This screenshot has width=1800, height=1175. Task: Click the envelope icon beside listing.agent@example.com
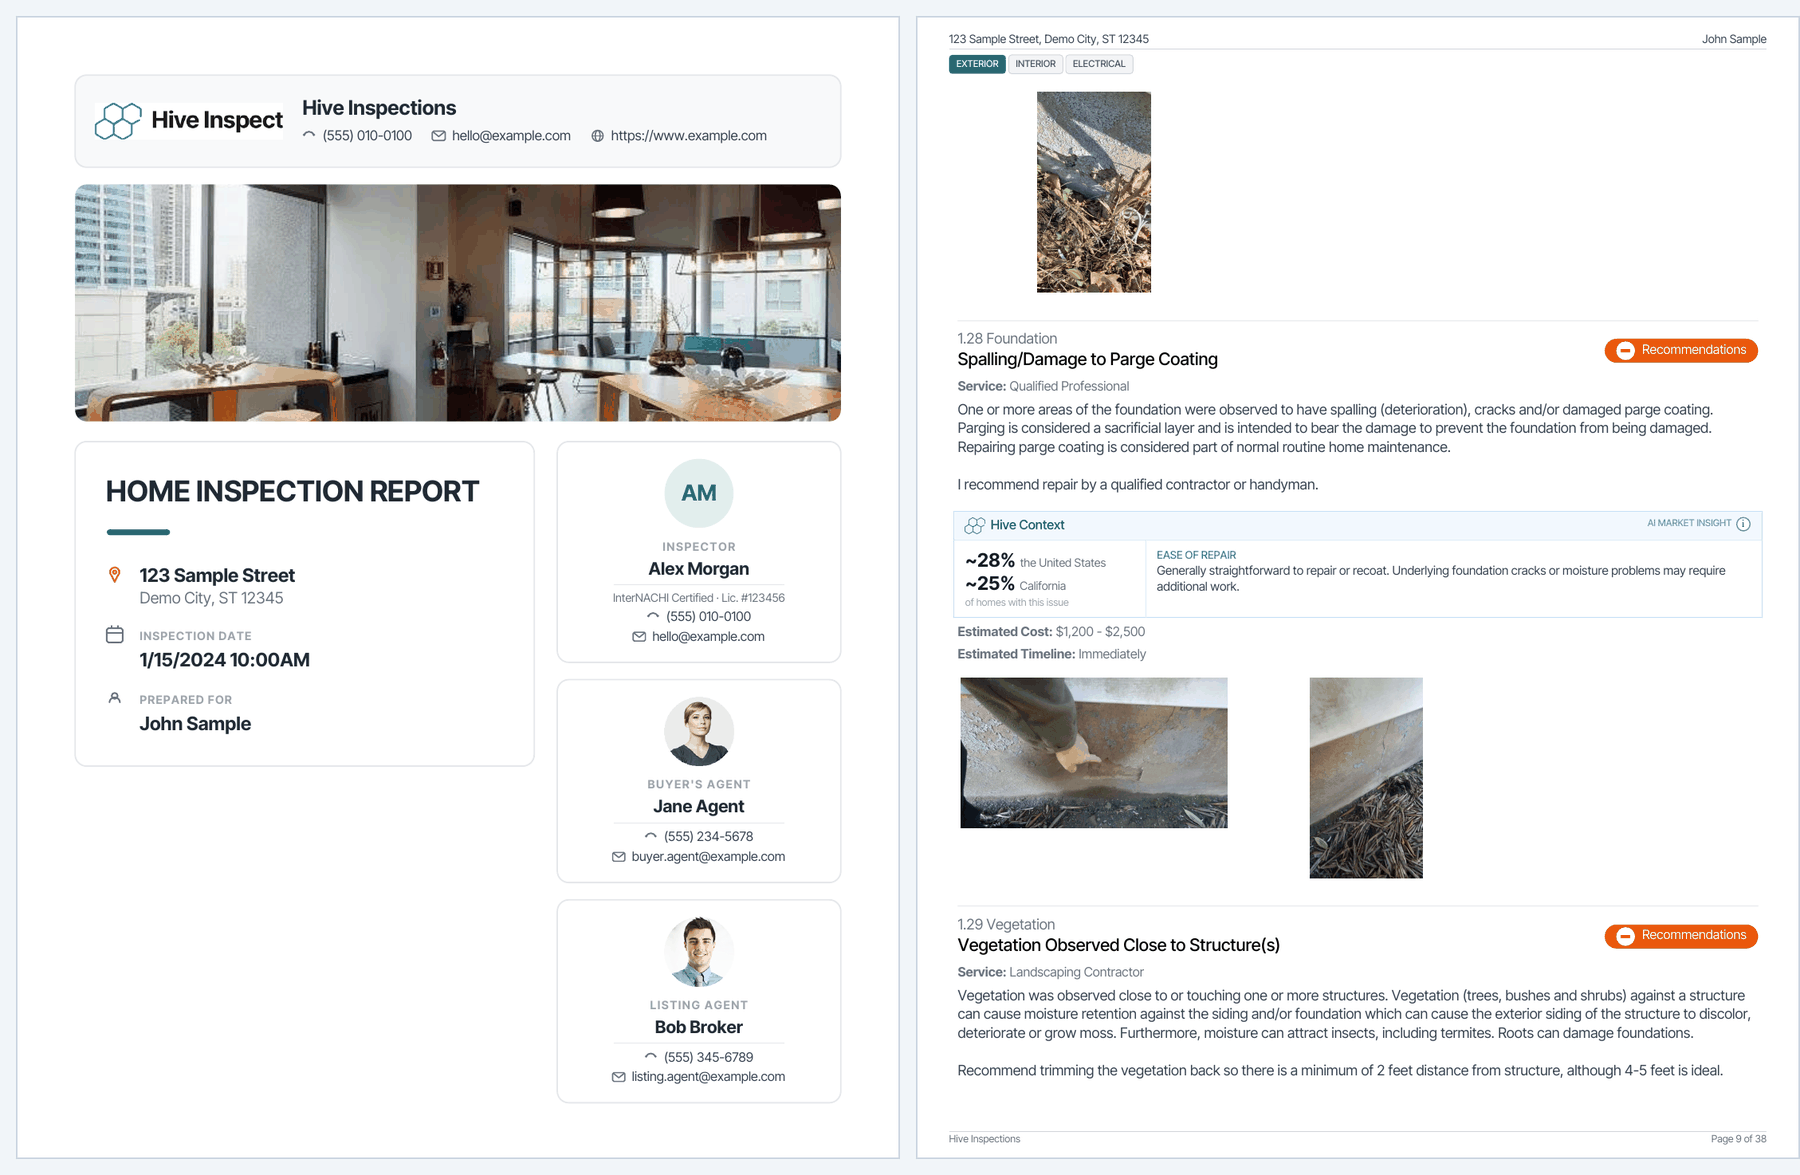tap(618, 1077)
